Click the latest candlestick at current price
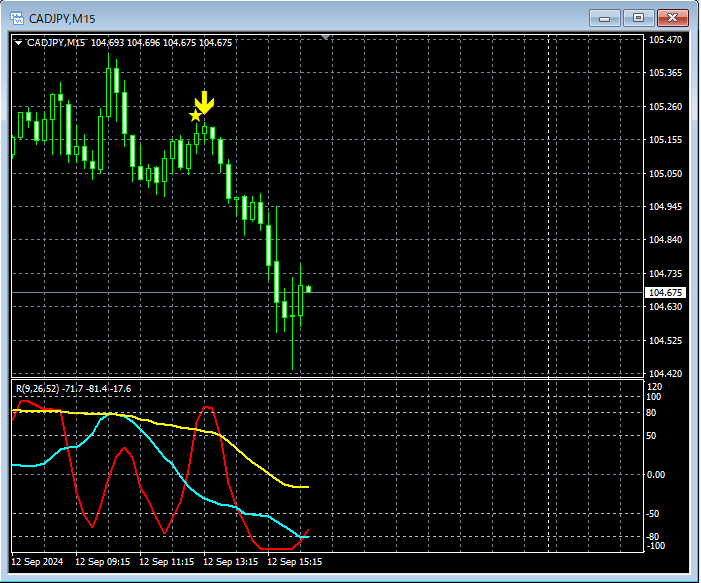The width and height of the screenshot is (701, 583). click(308, 289)
